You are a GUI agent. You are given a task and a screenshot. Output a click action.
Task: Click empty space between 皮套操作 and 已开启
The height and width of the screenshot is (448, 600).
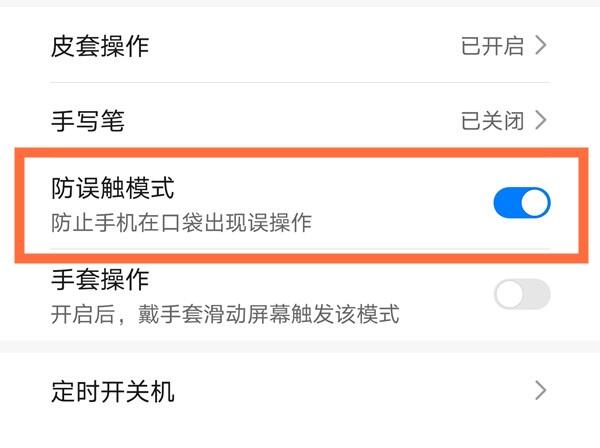(300, 46)
